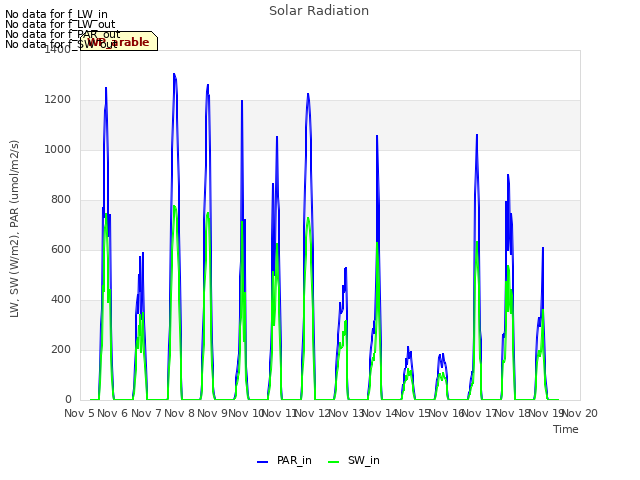Click the 'No data for f_PAR_out' message

click(x=63, y=34)
